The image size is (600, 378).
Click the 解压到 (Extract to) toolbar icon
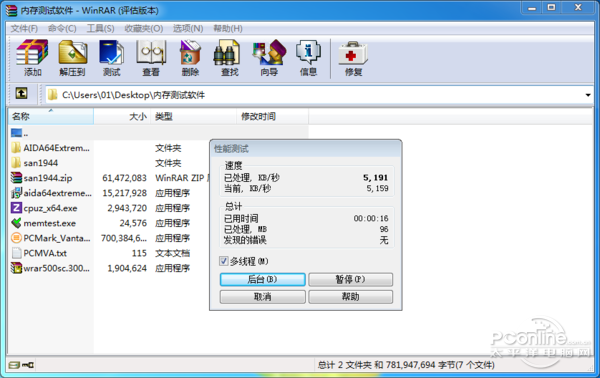pos(72,58)
